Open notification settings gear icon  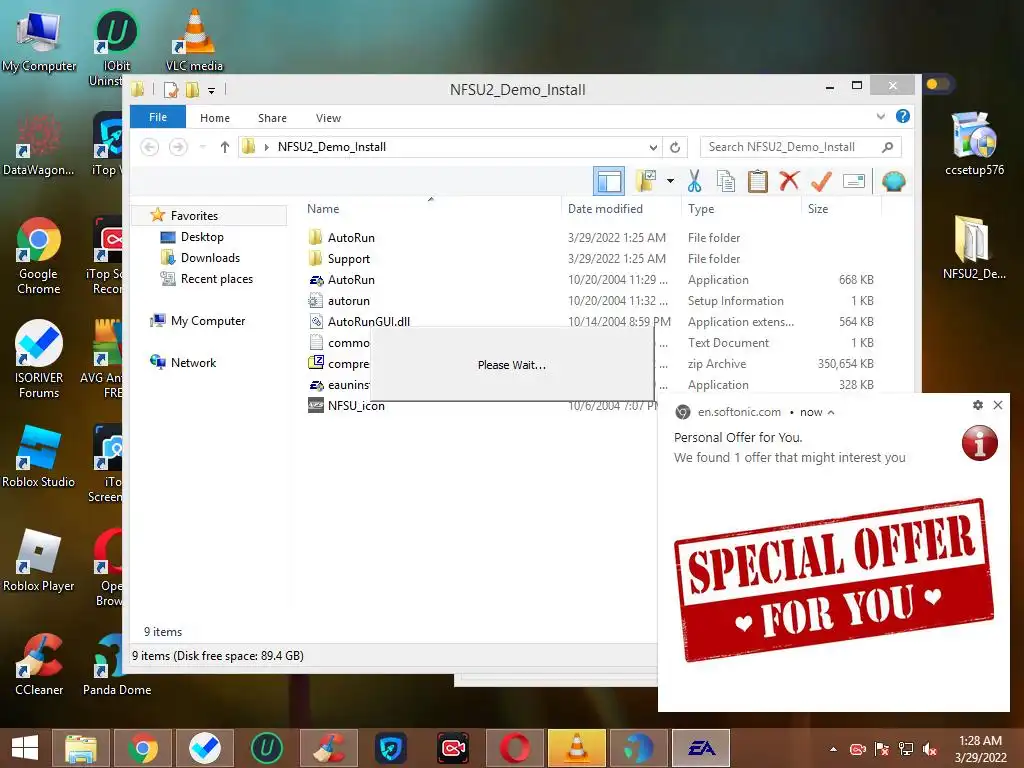tap(978, 405)
